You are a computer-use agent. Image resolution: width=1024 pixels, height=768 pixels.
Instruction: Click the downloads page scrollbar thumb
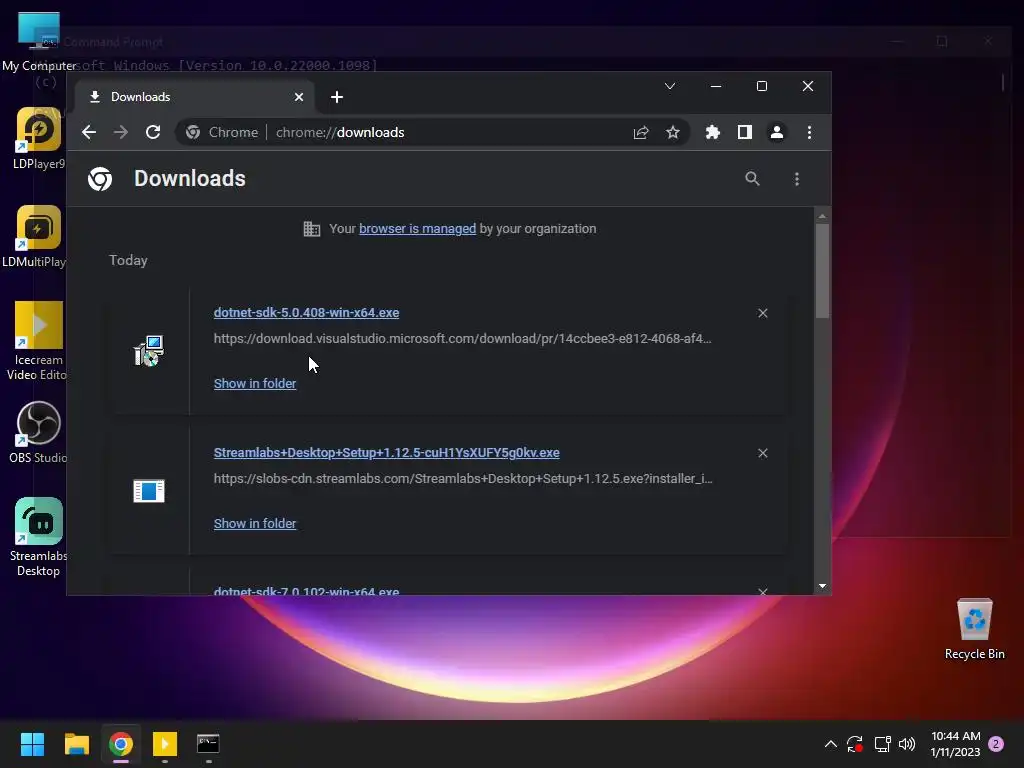pyautogui.click(x=822, y=271)
